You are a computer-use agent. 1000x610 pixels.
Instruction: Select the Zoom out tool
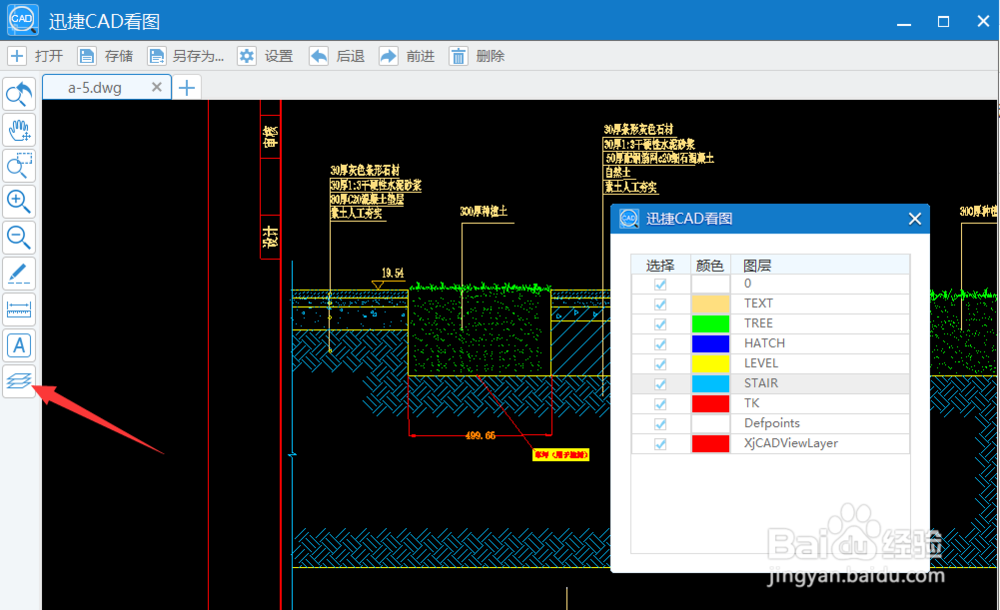[19, 237]
